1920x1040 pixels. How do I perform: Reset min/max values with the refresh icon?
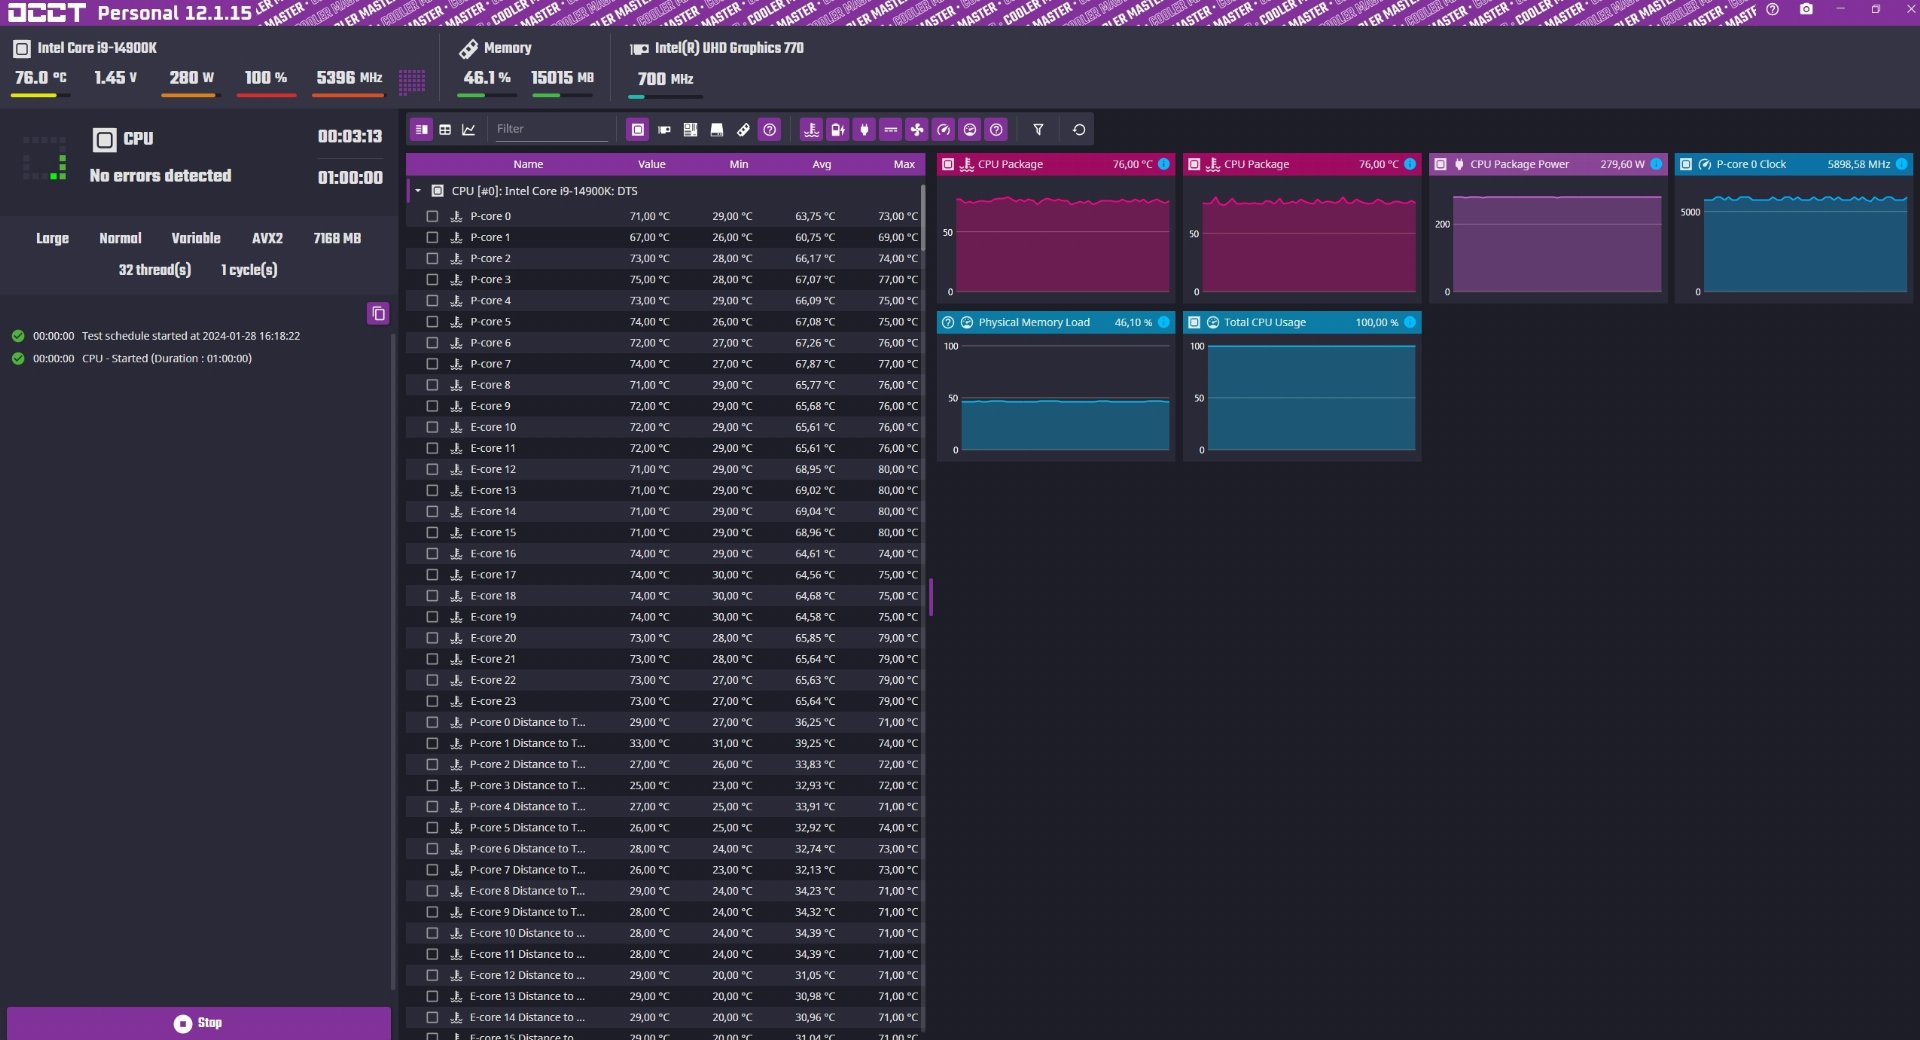(x=1079, y=130)
